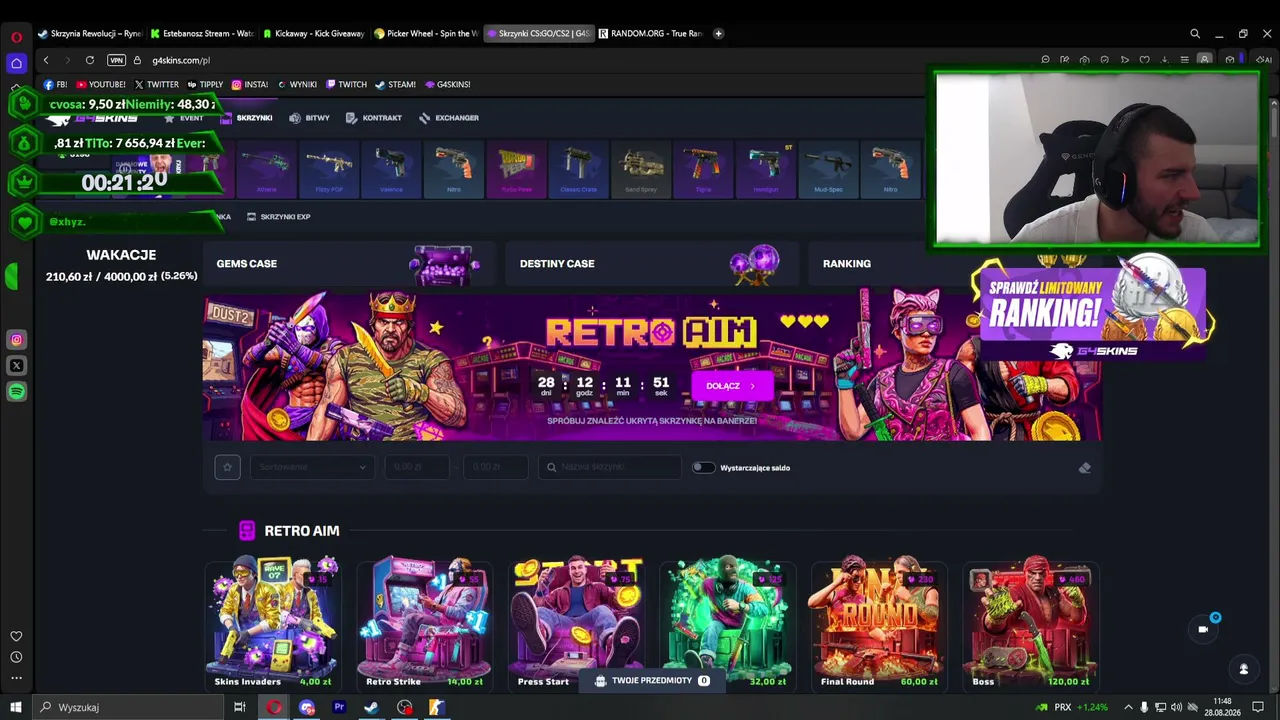Open Skins Invaders case
This screenshot has width=1280, height=720.
(273, 625)
